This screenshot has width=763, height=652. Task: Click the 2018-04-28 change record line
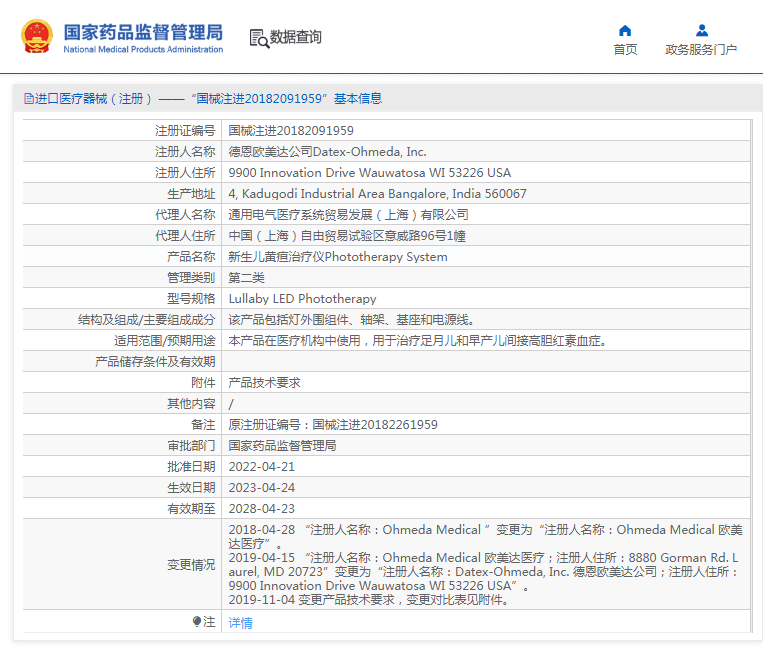(x=485, y=536)
